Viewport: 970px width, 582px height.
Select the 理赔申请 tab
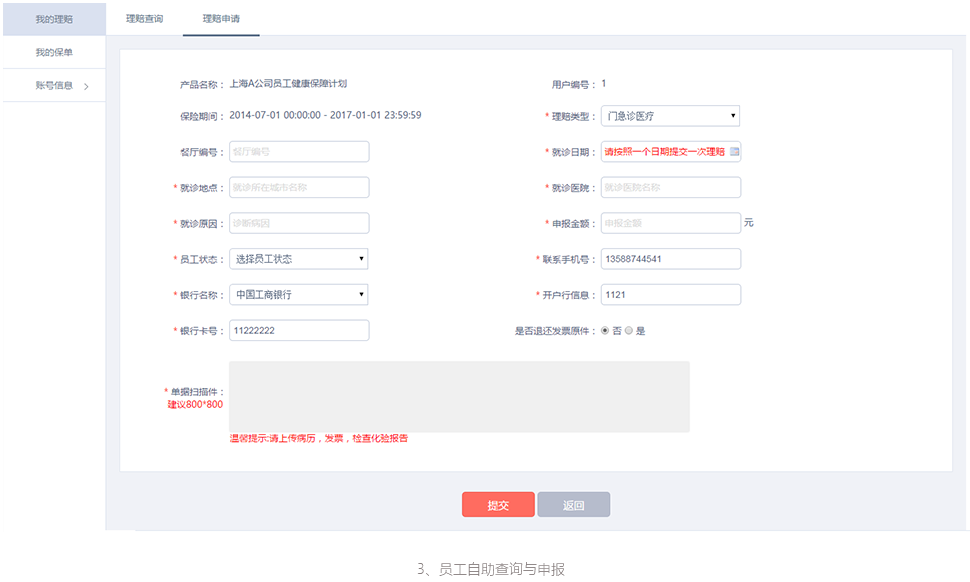(x=221, y=19)
